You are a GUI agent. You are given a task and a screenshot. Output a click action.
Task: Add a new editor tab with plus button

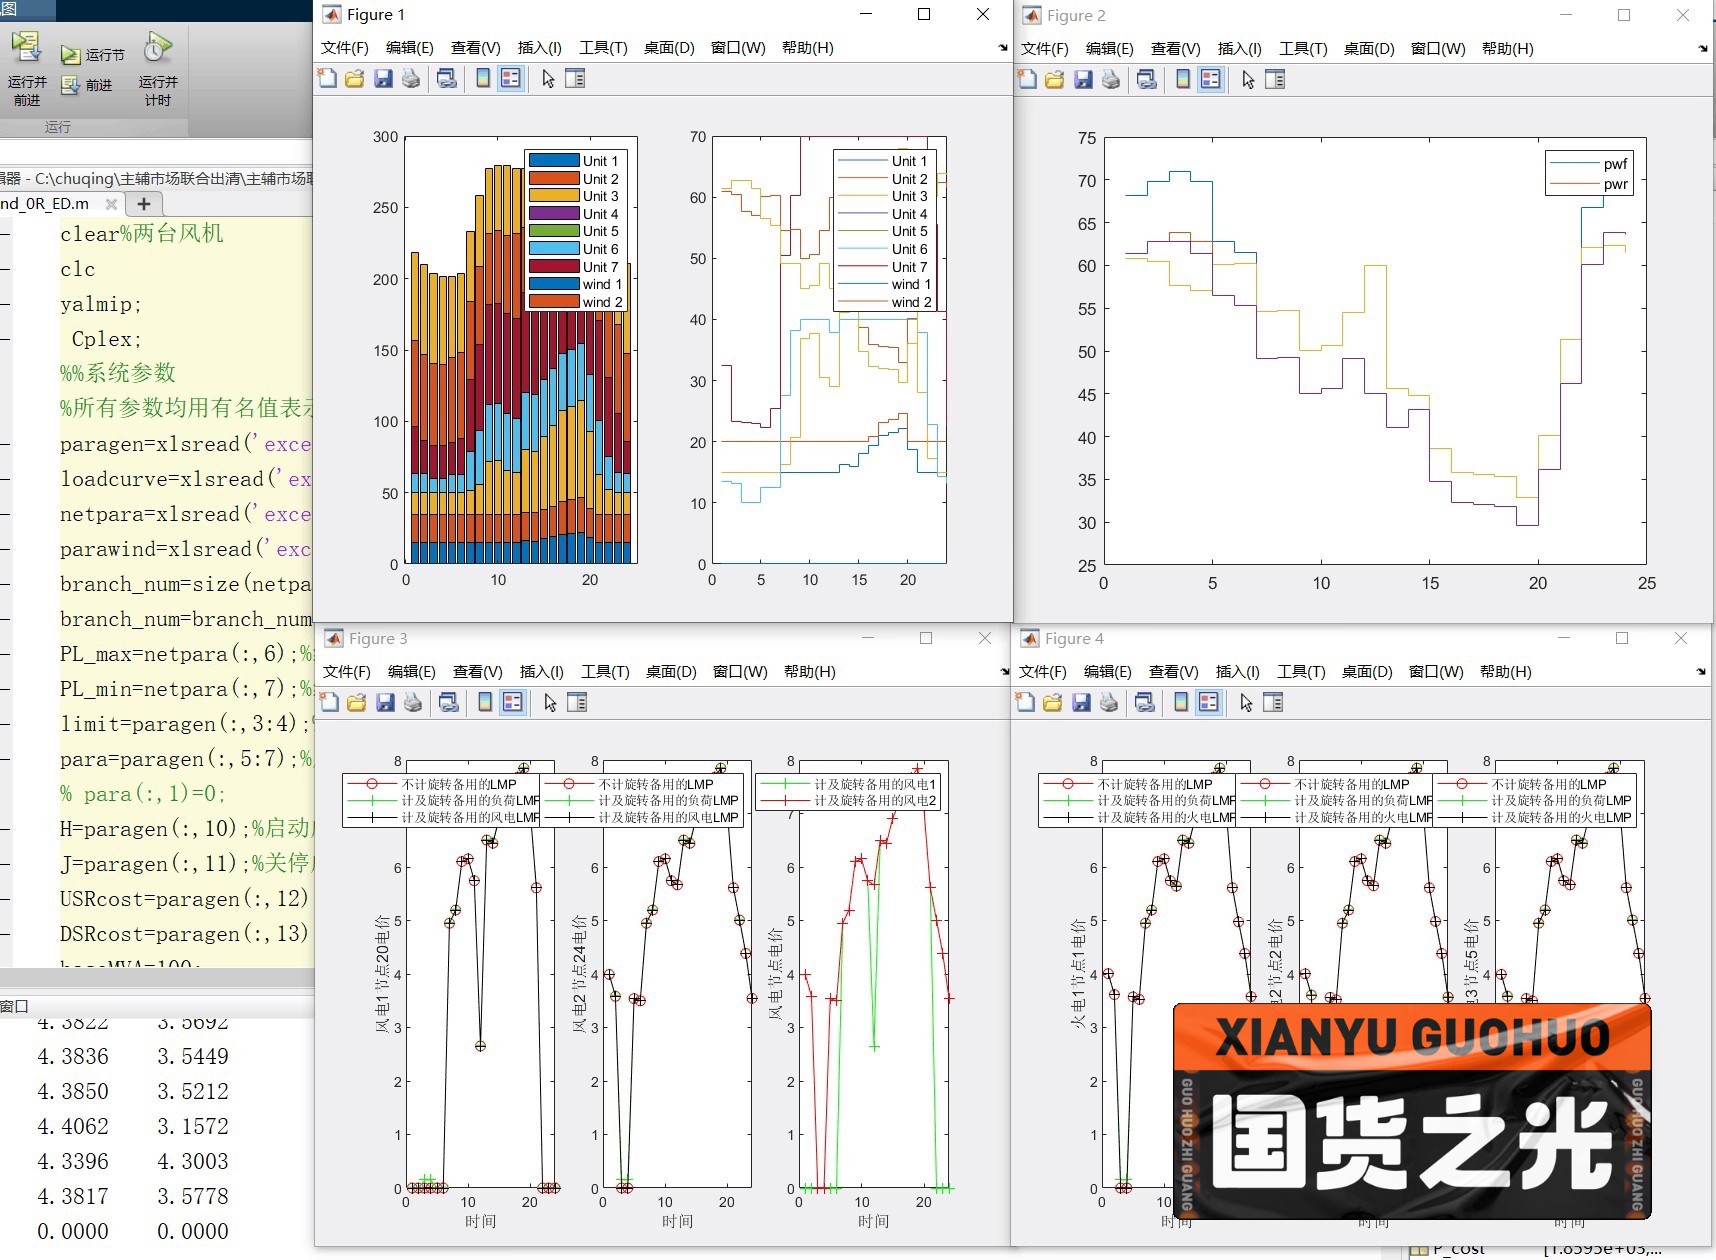tap(144, 203)
